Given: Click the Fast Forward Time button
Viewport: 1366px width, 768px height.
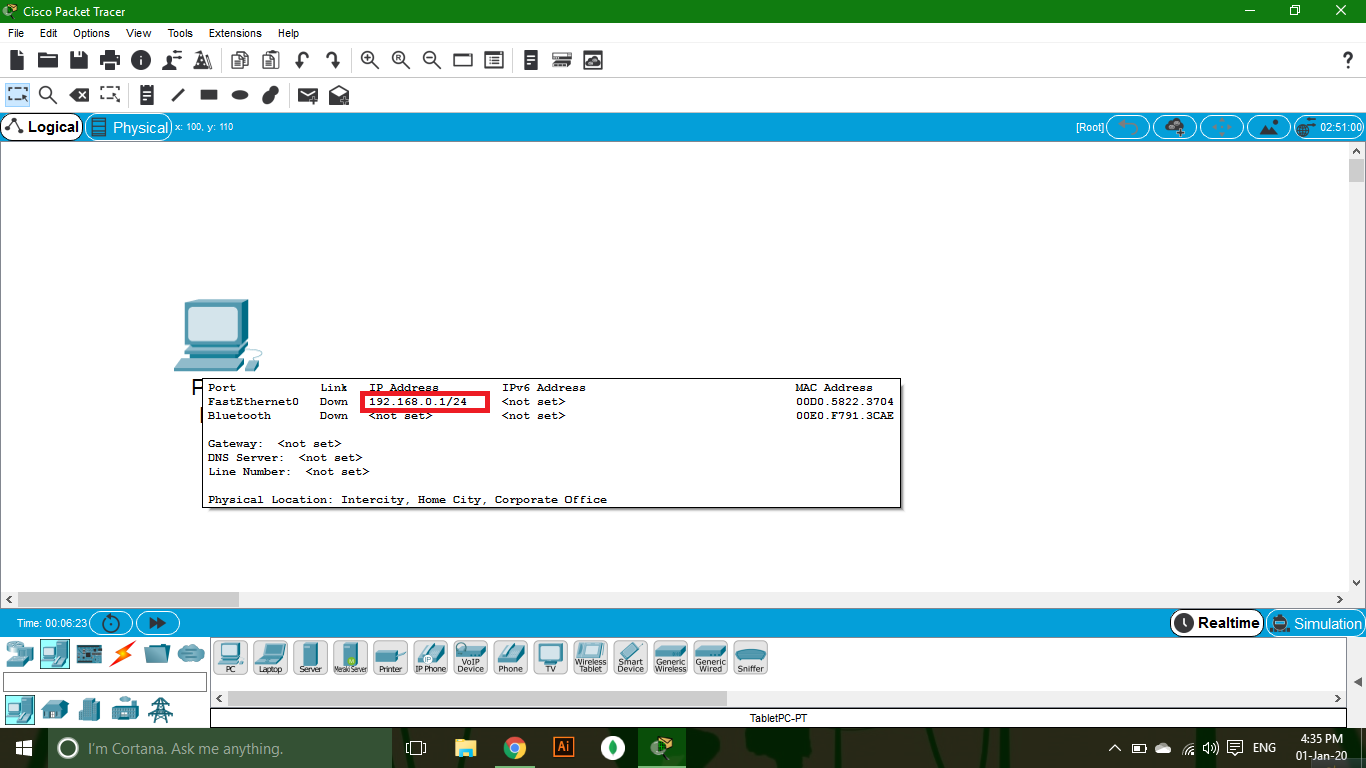Looking at the screenshot, I should (x=157, y=623).
